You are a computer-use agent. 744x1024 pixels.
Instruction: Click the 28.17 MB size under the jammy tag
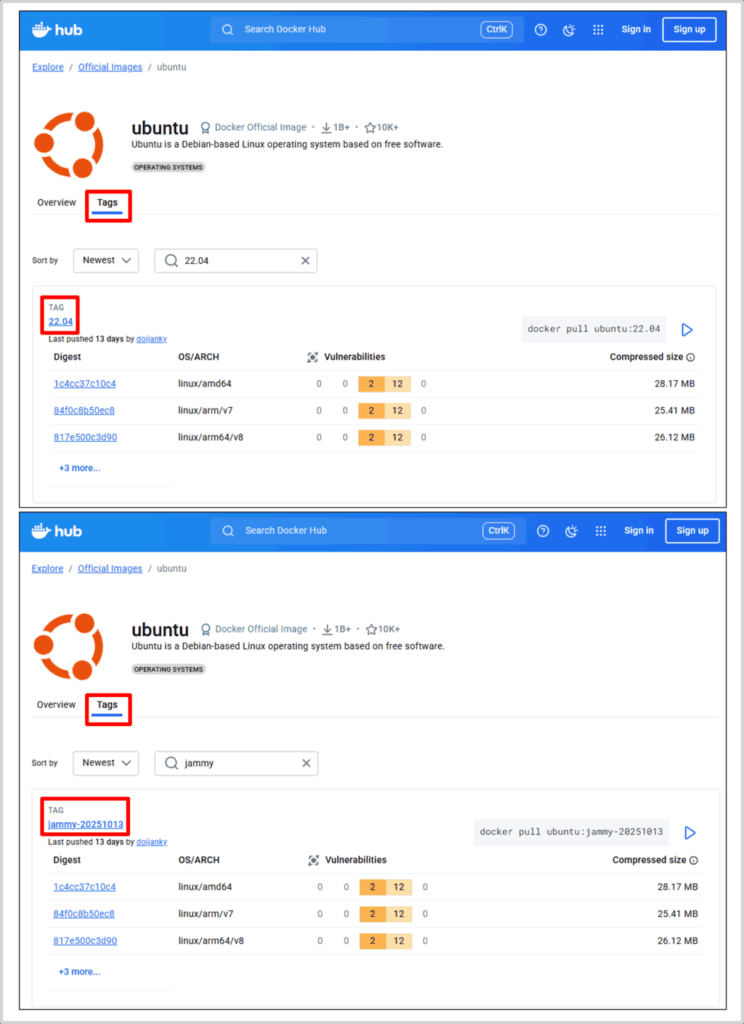pos(677,887)
